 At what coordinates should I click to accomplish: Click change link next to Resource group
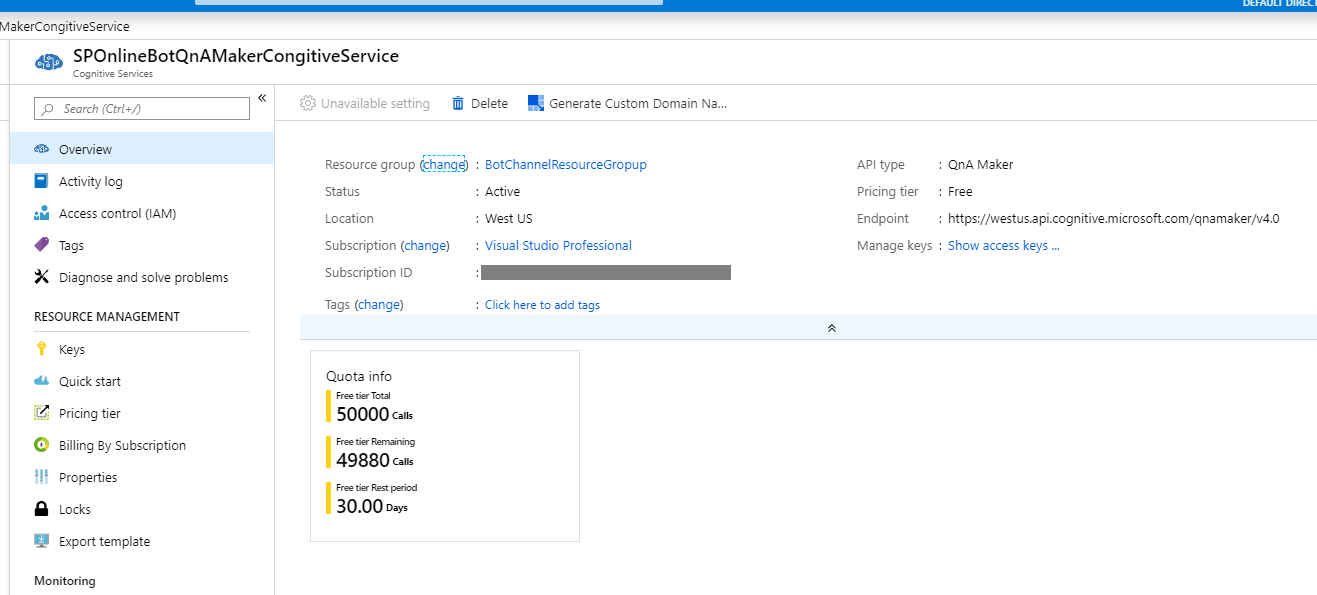click(444, 164)
